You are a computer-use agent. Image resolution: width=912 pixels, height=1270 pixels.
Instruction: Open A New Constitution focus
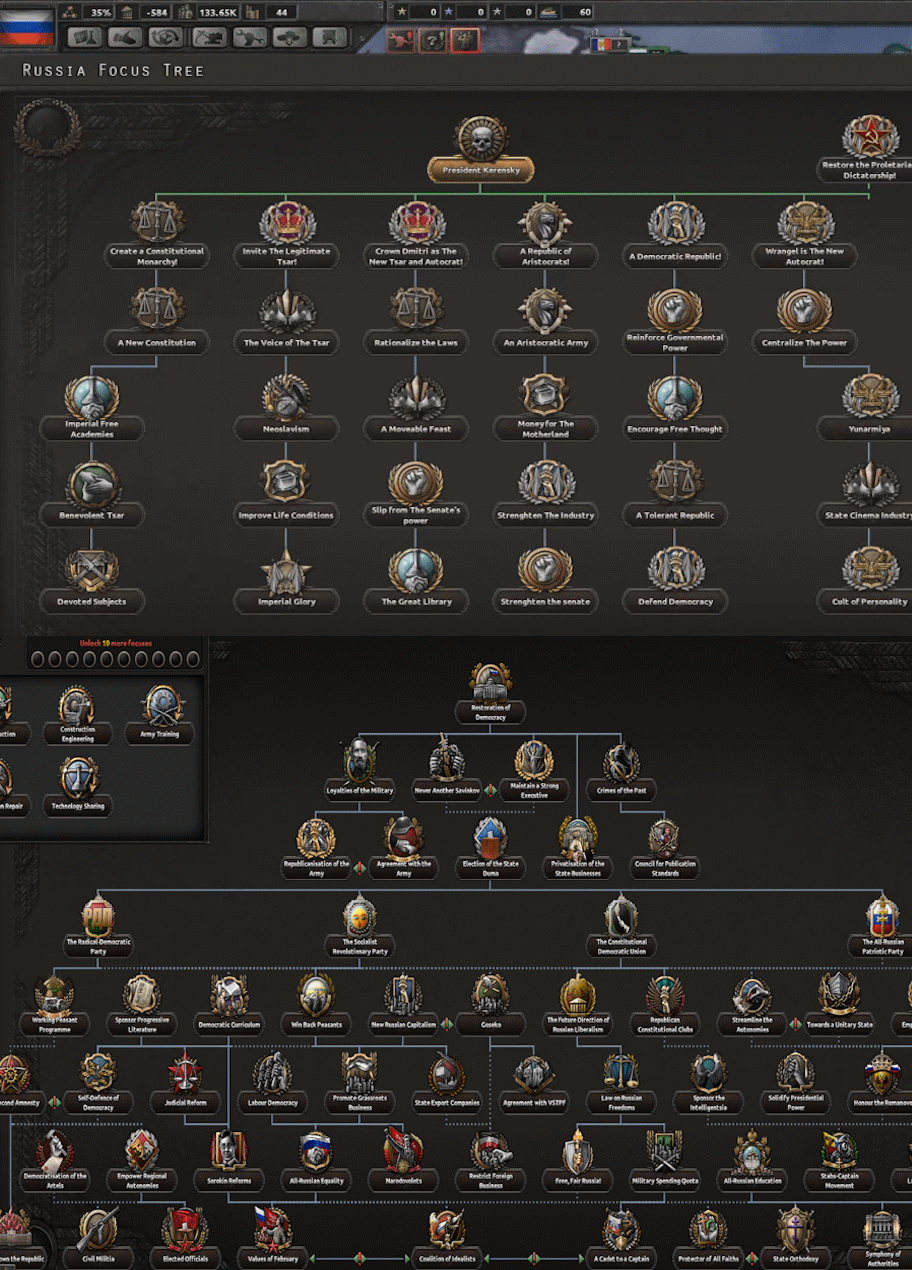(157, 320)
